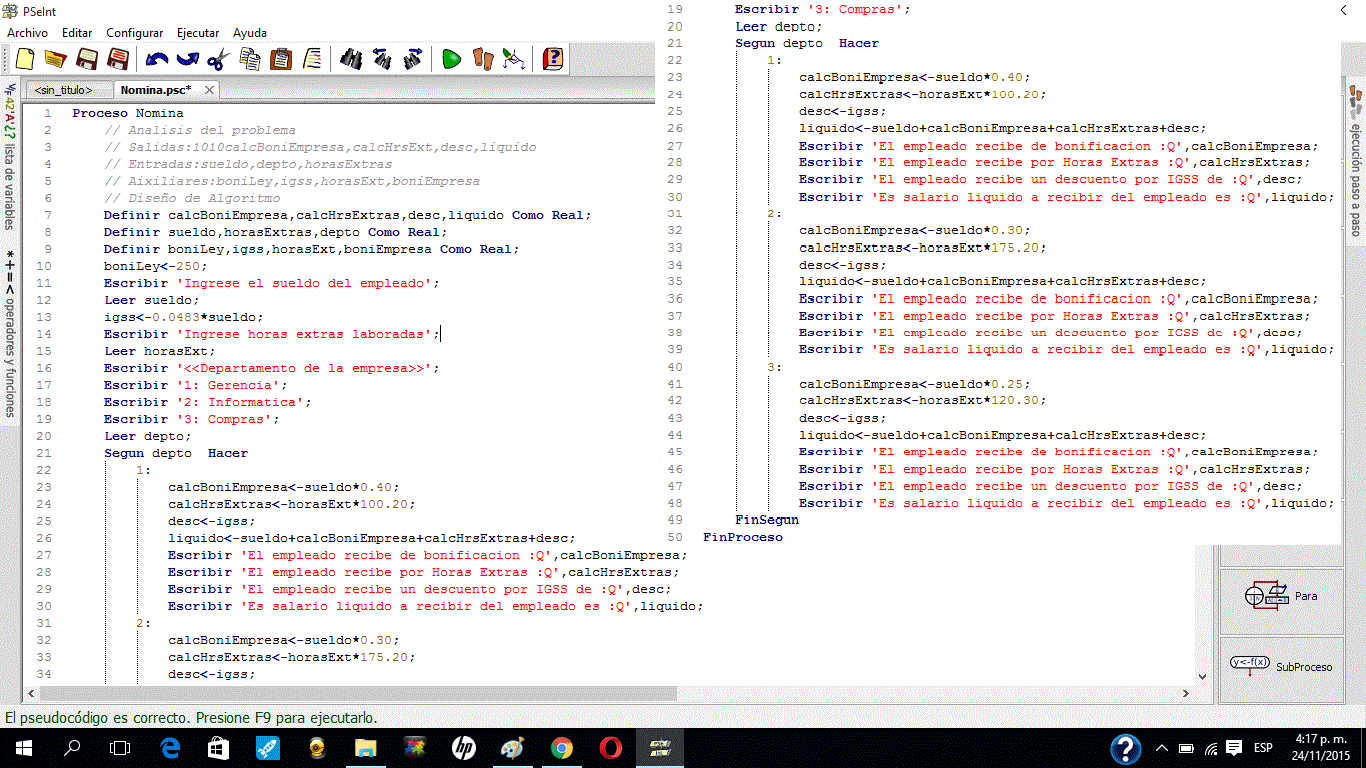Start step-by-step execution with the footprints icon
The height and width of the screenshot is (768, 1366).
click(x=483, y=59)
